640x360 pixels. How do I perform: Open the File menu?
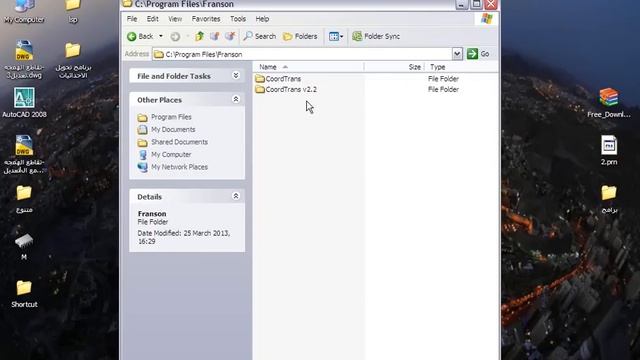(x=132, y=19)
